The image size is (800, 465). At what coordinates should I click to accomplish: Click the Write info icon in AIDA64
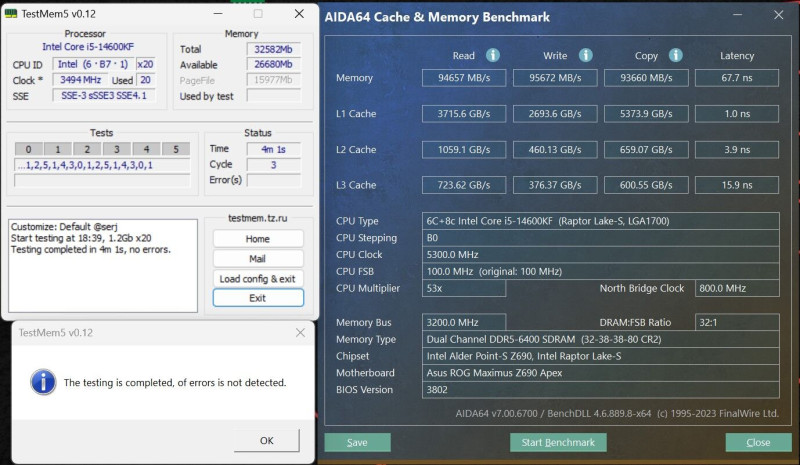[x=585, y=55]
